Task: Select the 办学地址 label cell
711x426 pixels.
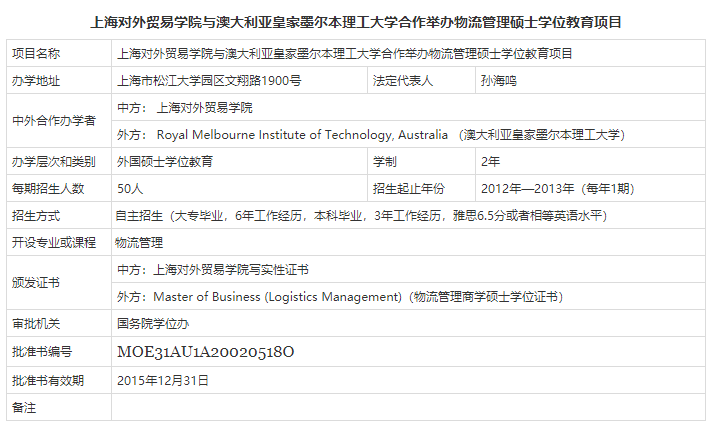Action: (59, 81)
